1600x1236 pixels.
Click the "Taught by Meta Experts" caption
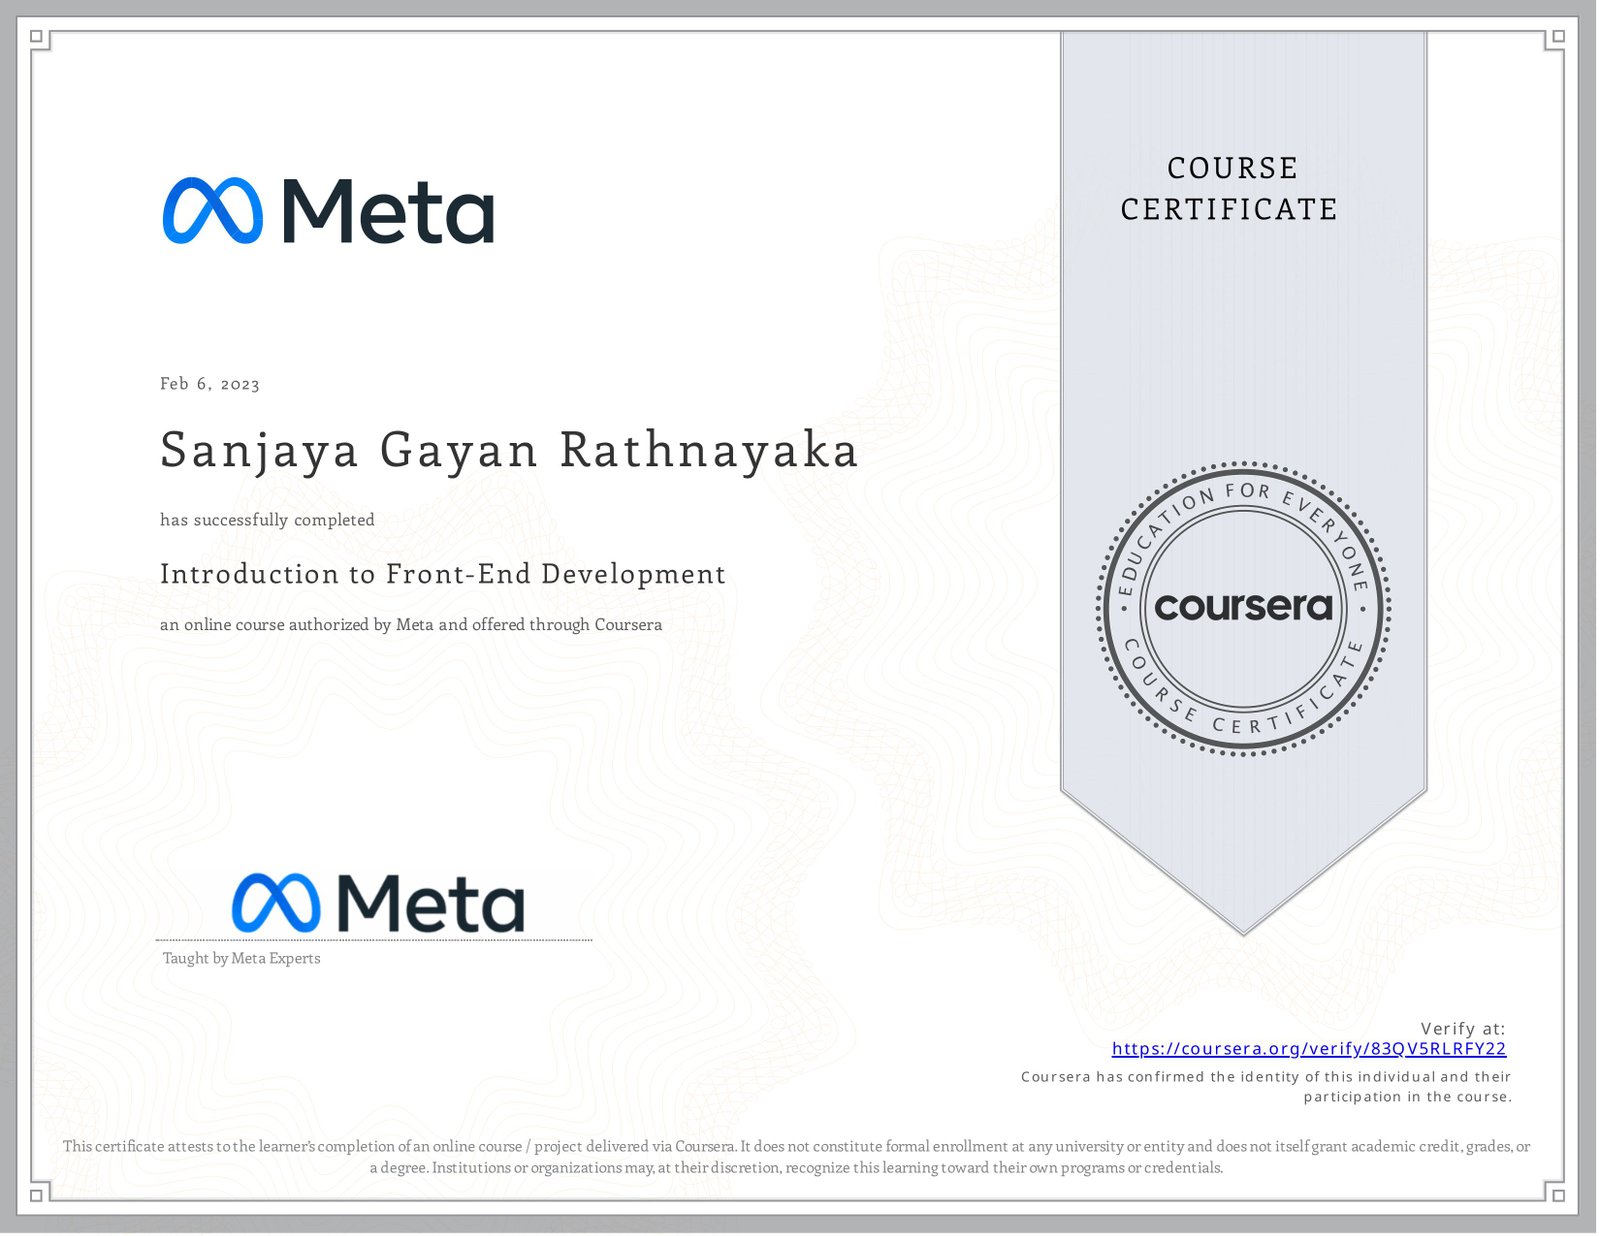[241, 958]
